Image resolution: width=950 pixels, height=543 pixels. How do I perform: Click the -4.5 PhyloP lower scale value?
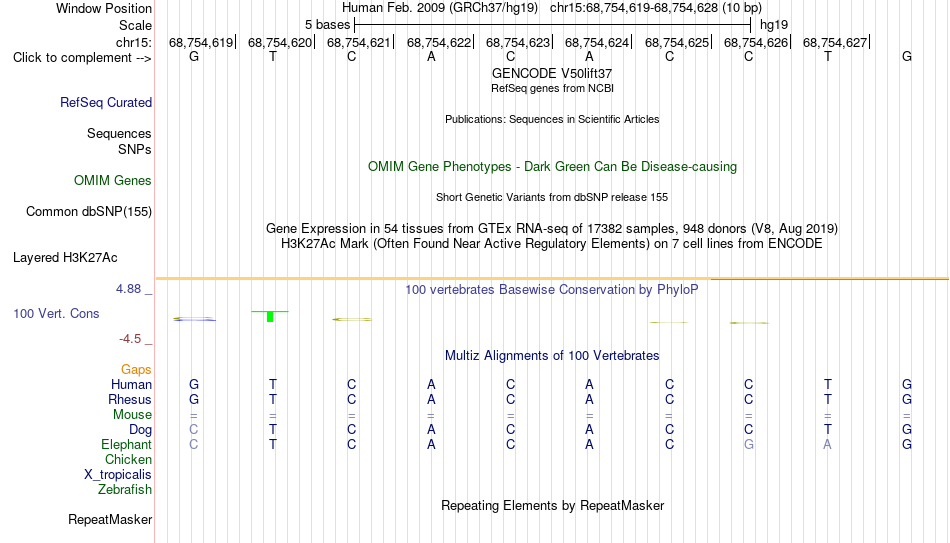click(x=130, y=339)
